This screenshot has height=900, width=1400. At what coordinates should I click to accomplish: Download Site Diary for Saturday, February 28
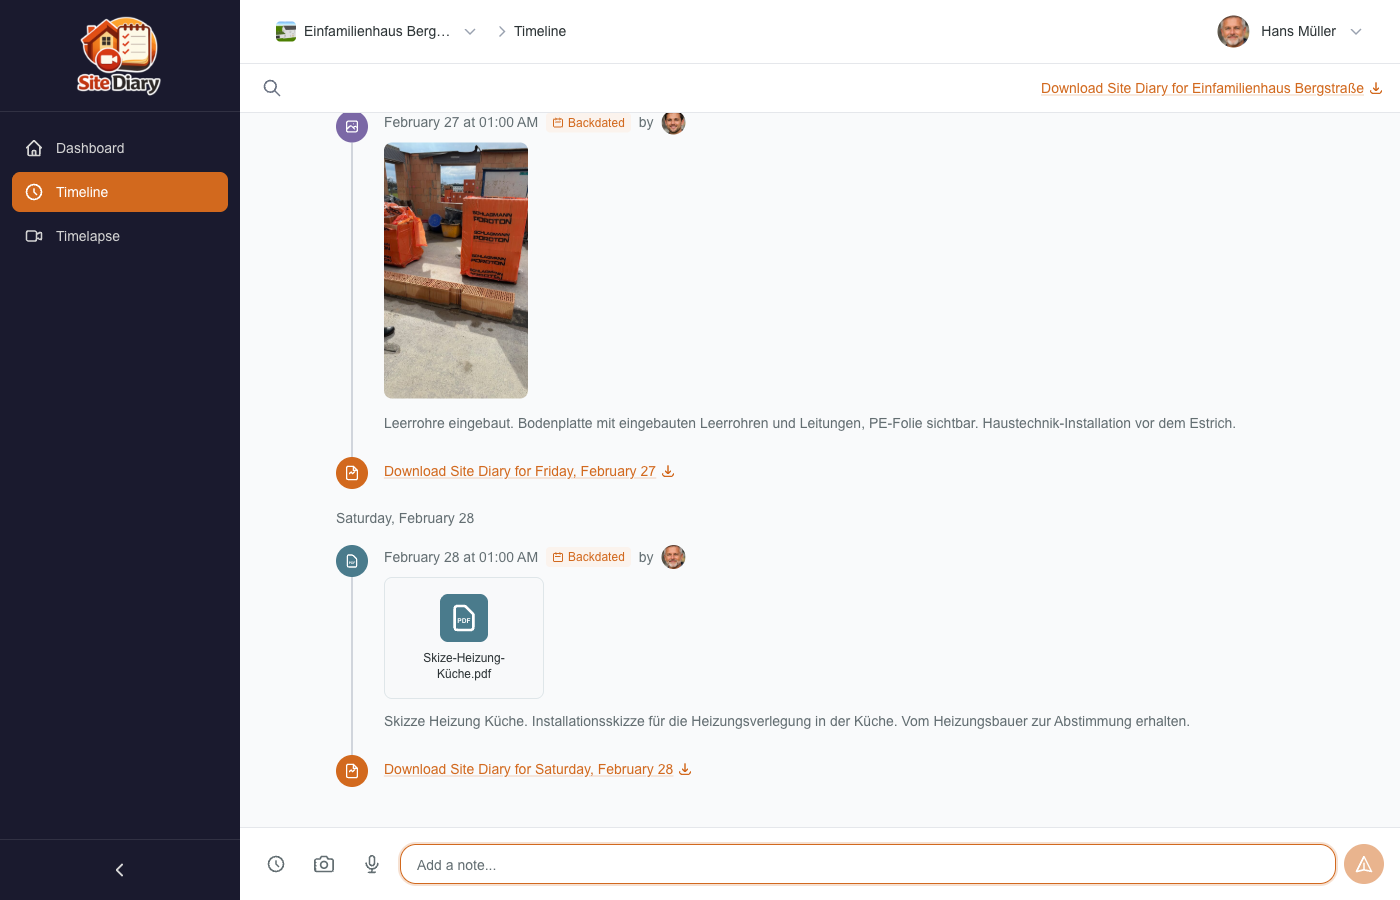point(528,769)
